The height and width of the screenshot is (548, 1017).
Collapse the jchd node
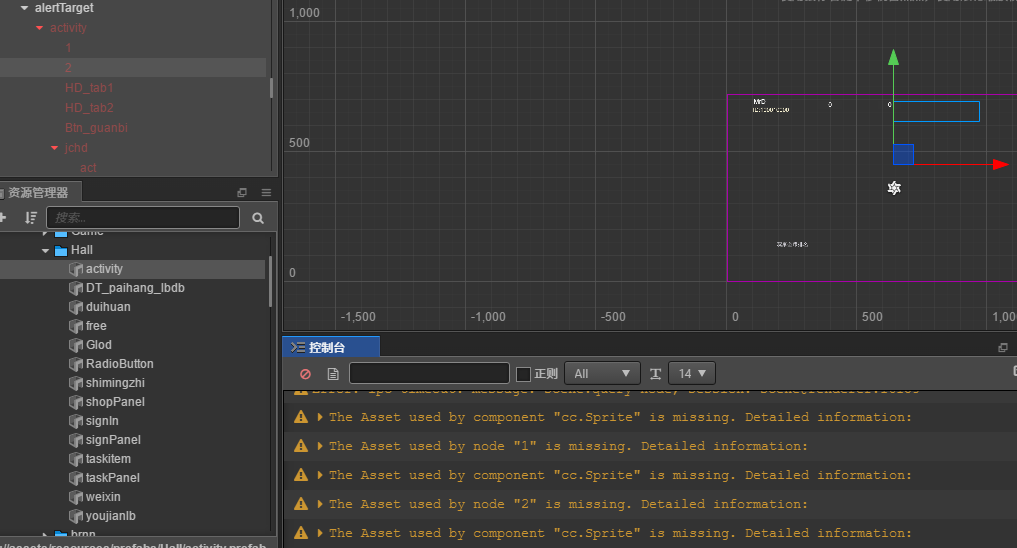click(x=54, y=148)
